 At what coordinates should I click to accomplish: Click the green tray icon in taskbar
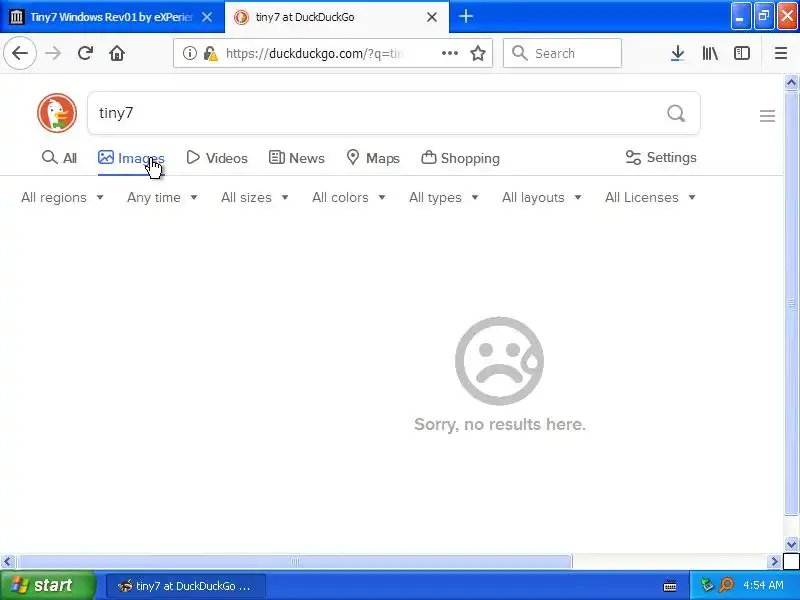[707, 585]
